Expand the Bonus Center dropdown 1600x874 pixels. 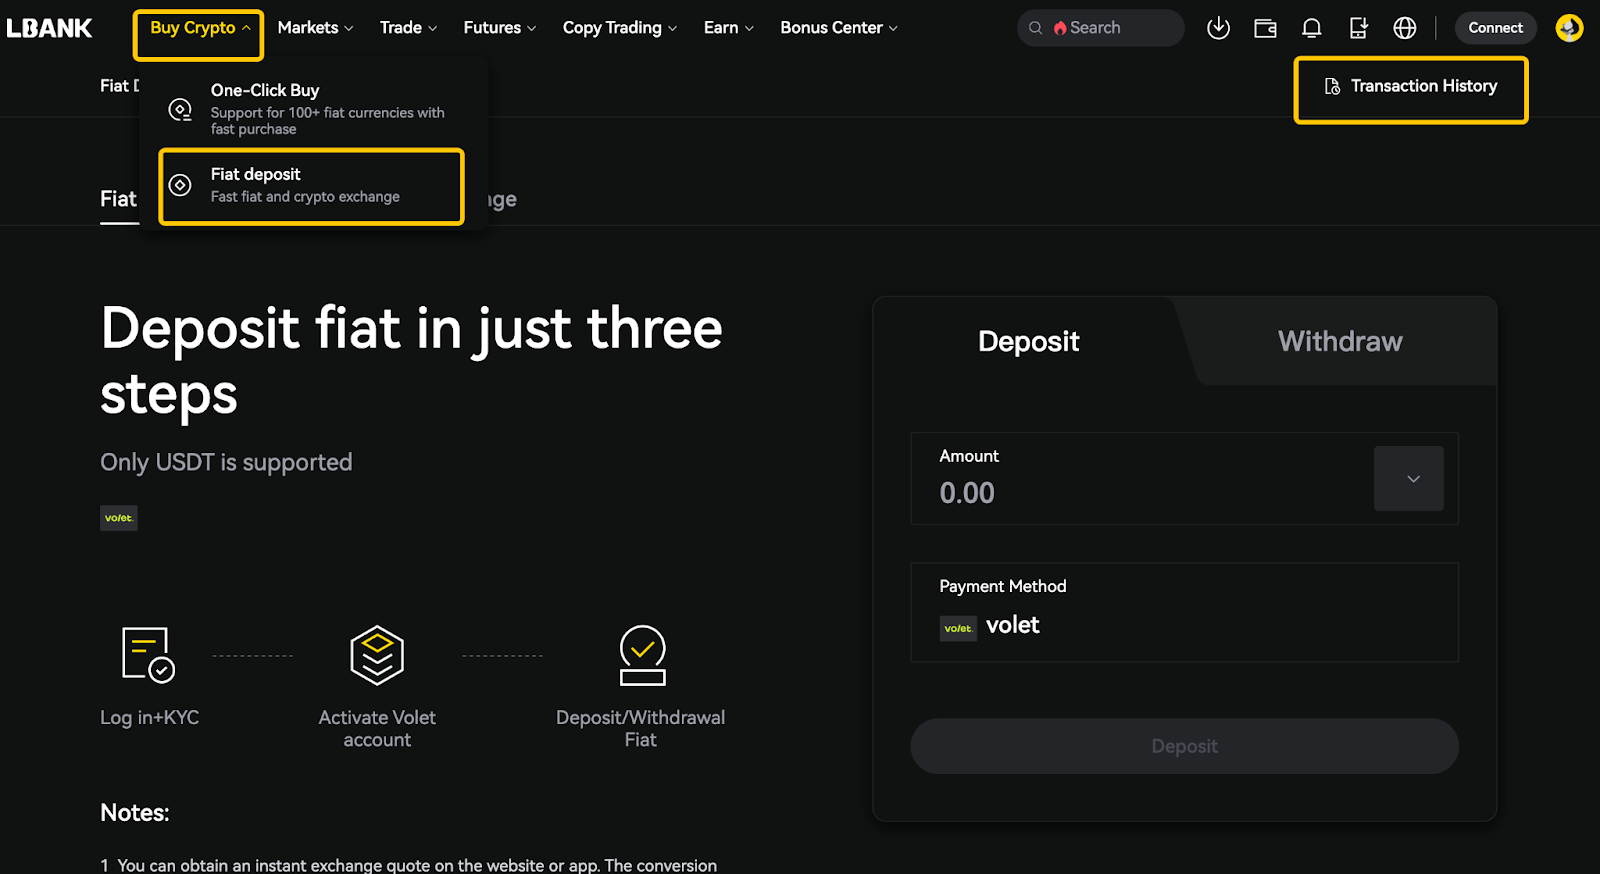[839, 28]
